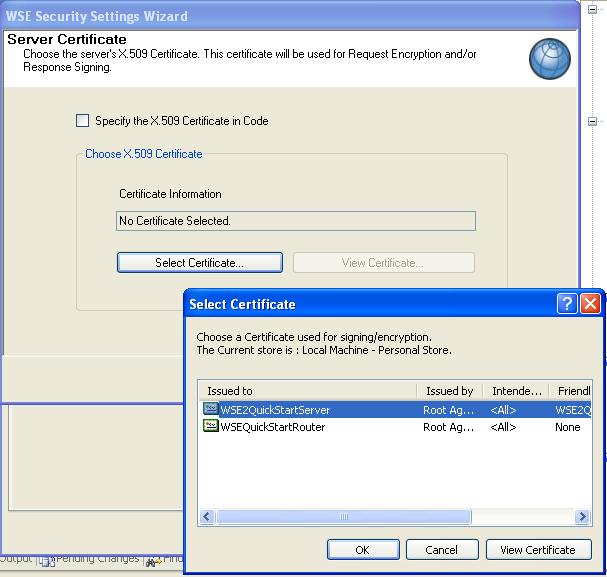Cancel the Select Certificate dialog
This screenshot has height=577, width=607.
[442, 550]
